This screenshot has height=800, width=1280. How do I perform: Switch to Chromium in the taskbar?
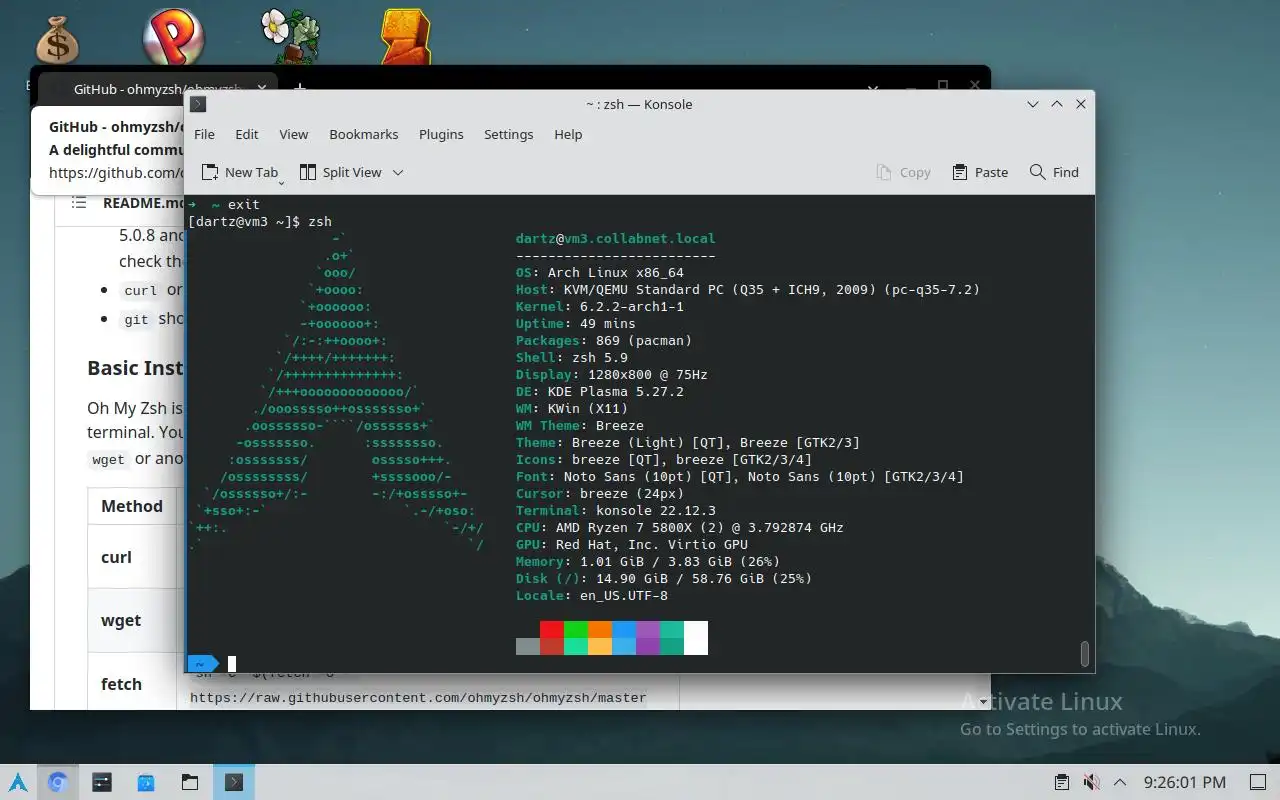58,782
